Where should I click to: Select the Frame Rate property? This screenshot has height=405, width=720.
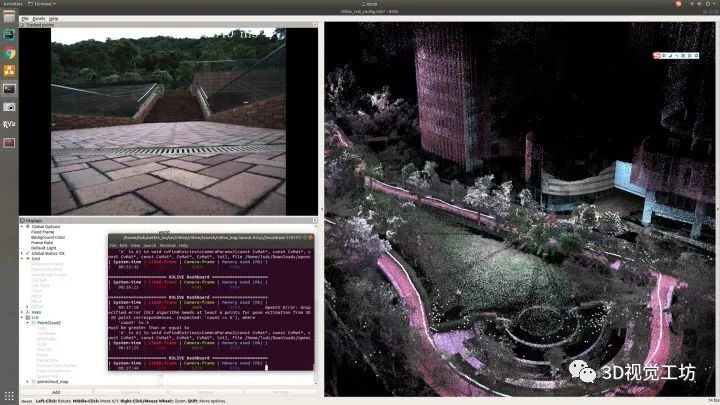point(42,242)
